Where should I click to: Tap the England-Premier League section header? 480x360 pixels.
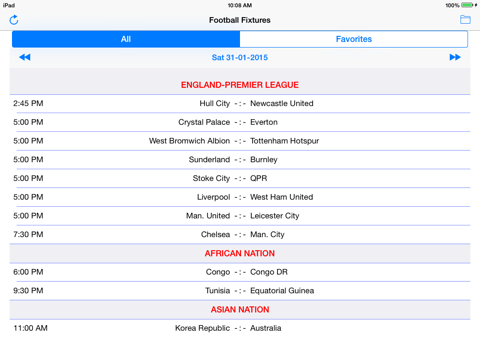coord(240,85)
